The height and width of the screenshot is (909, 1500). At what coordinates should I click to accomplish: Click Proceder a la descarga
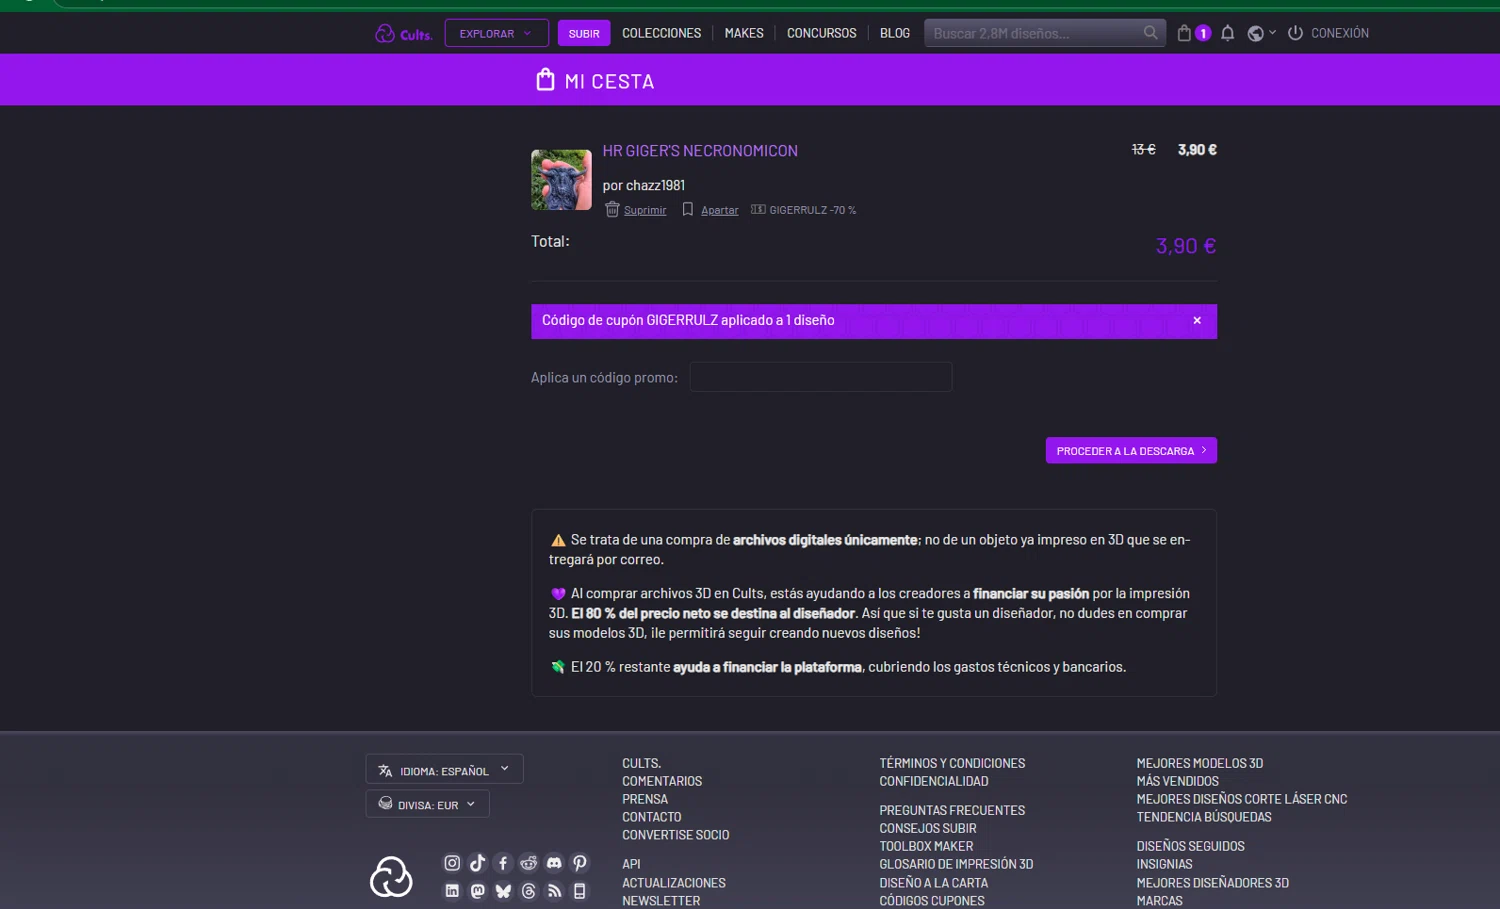click(x=1131, y=451)
